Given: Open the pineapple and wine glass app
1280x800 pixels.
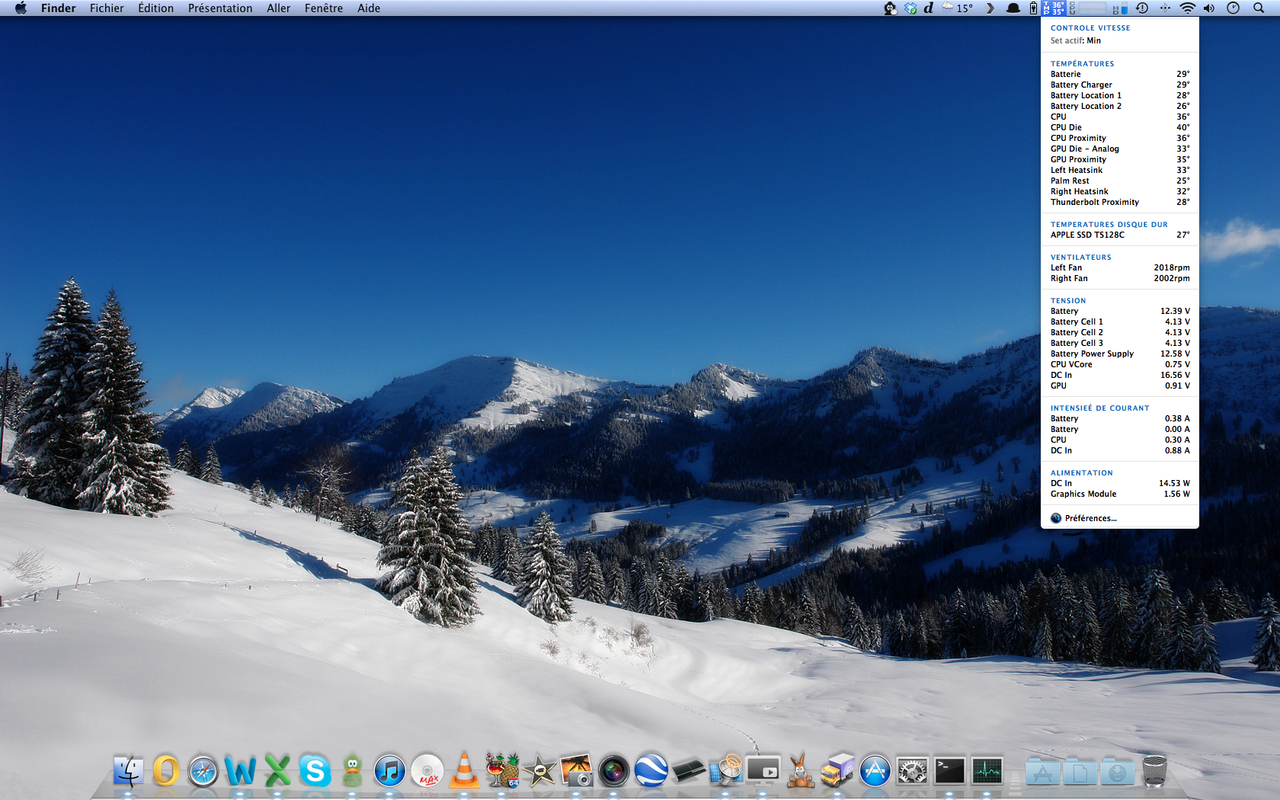Looking at the screenshot, I should click(x=502, y=770).
